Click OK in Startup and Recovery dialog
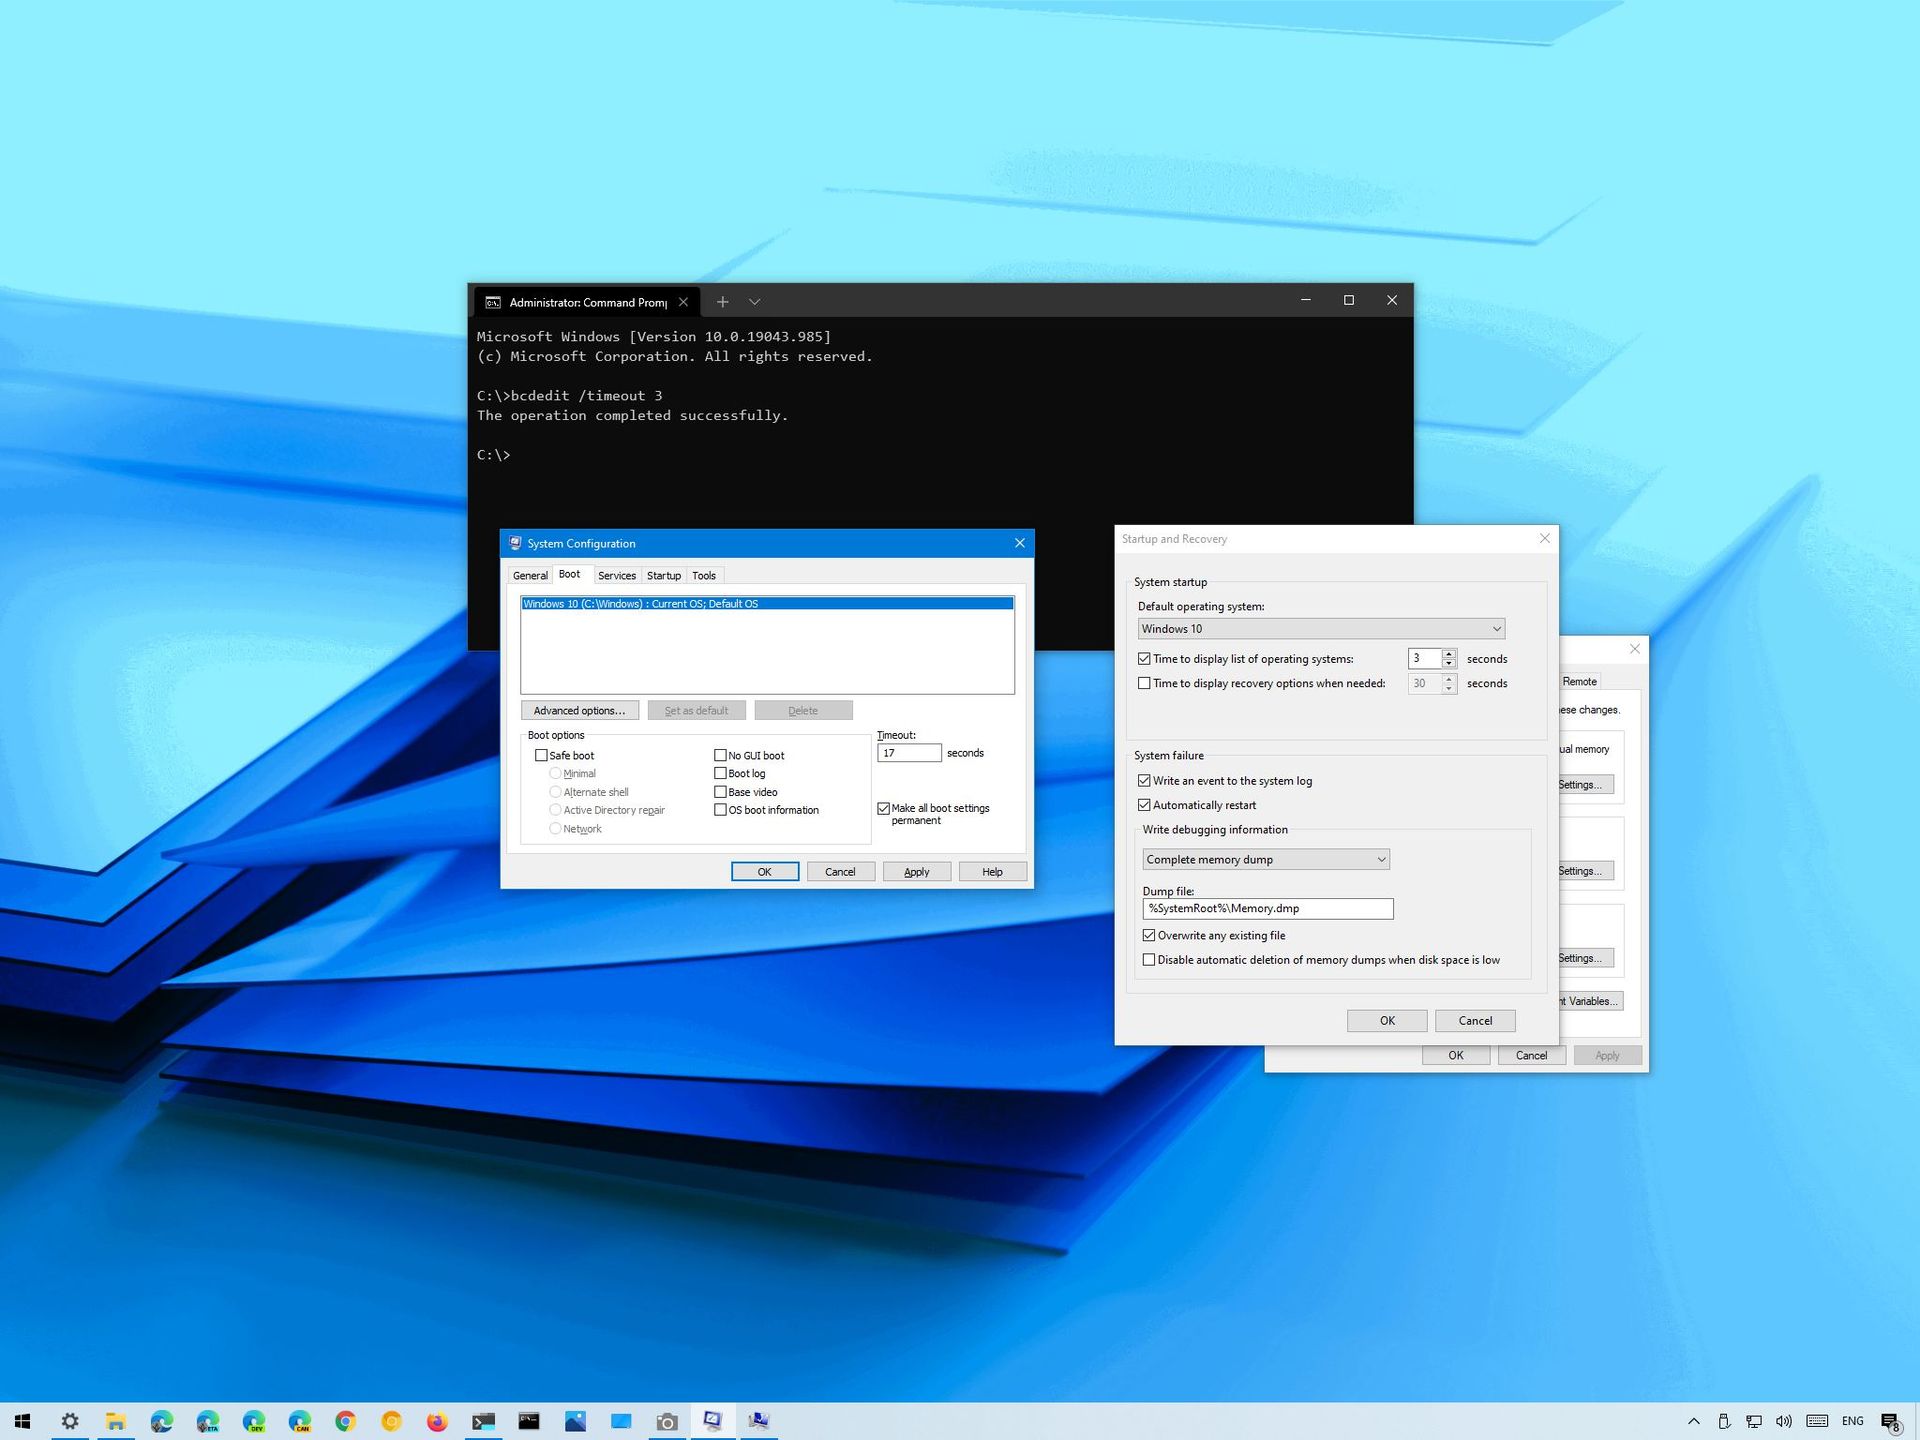The width and height of the screenshot is (1920, 1440). pyautogui.click(x=1386, y=1020)
